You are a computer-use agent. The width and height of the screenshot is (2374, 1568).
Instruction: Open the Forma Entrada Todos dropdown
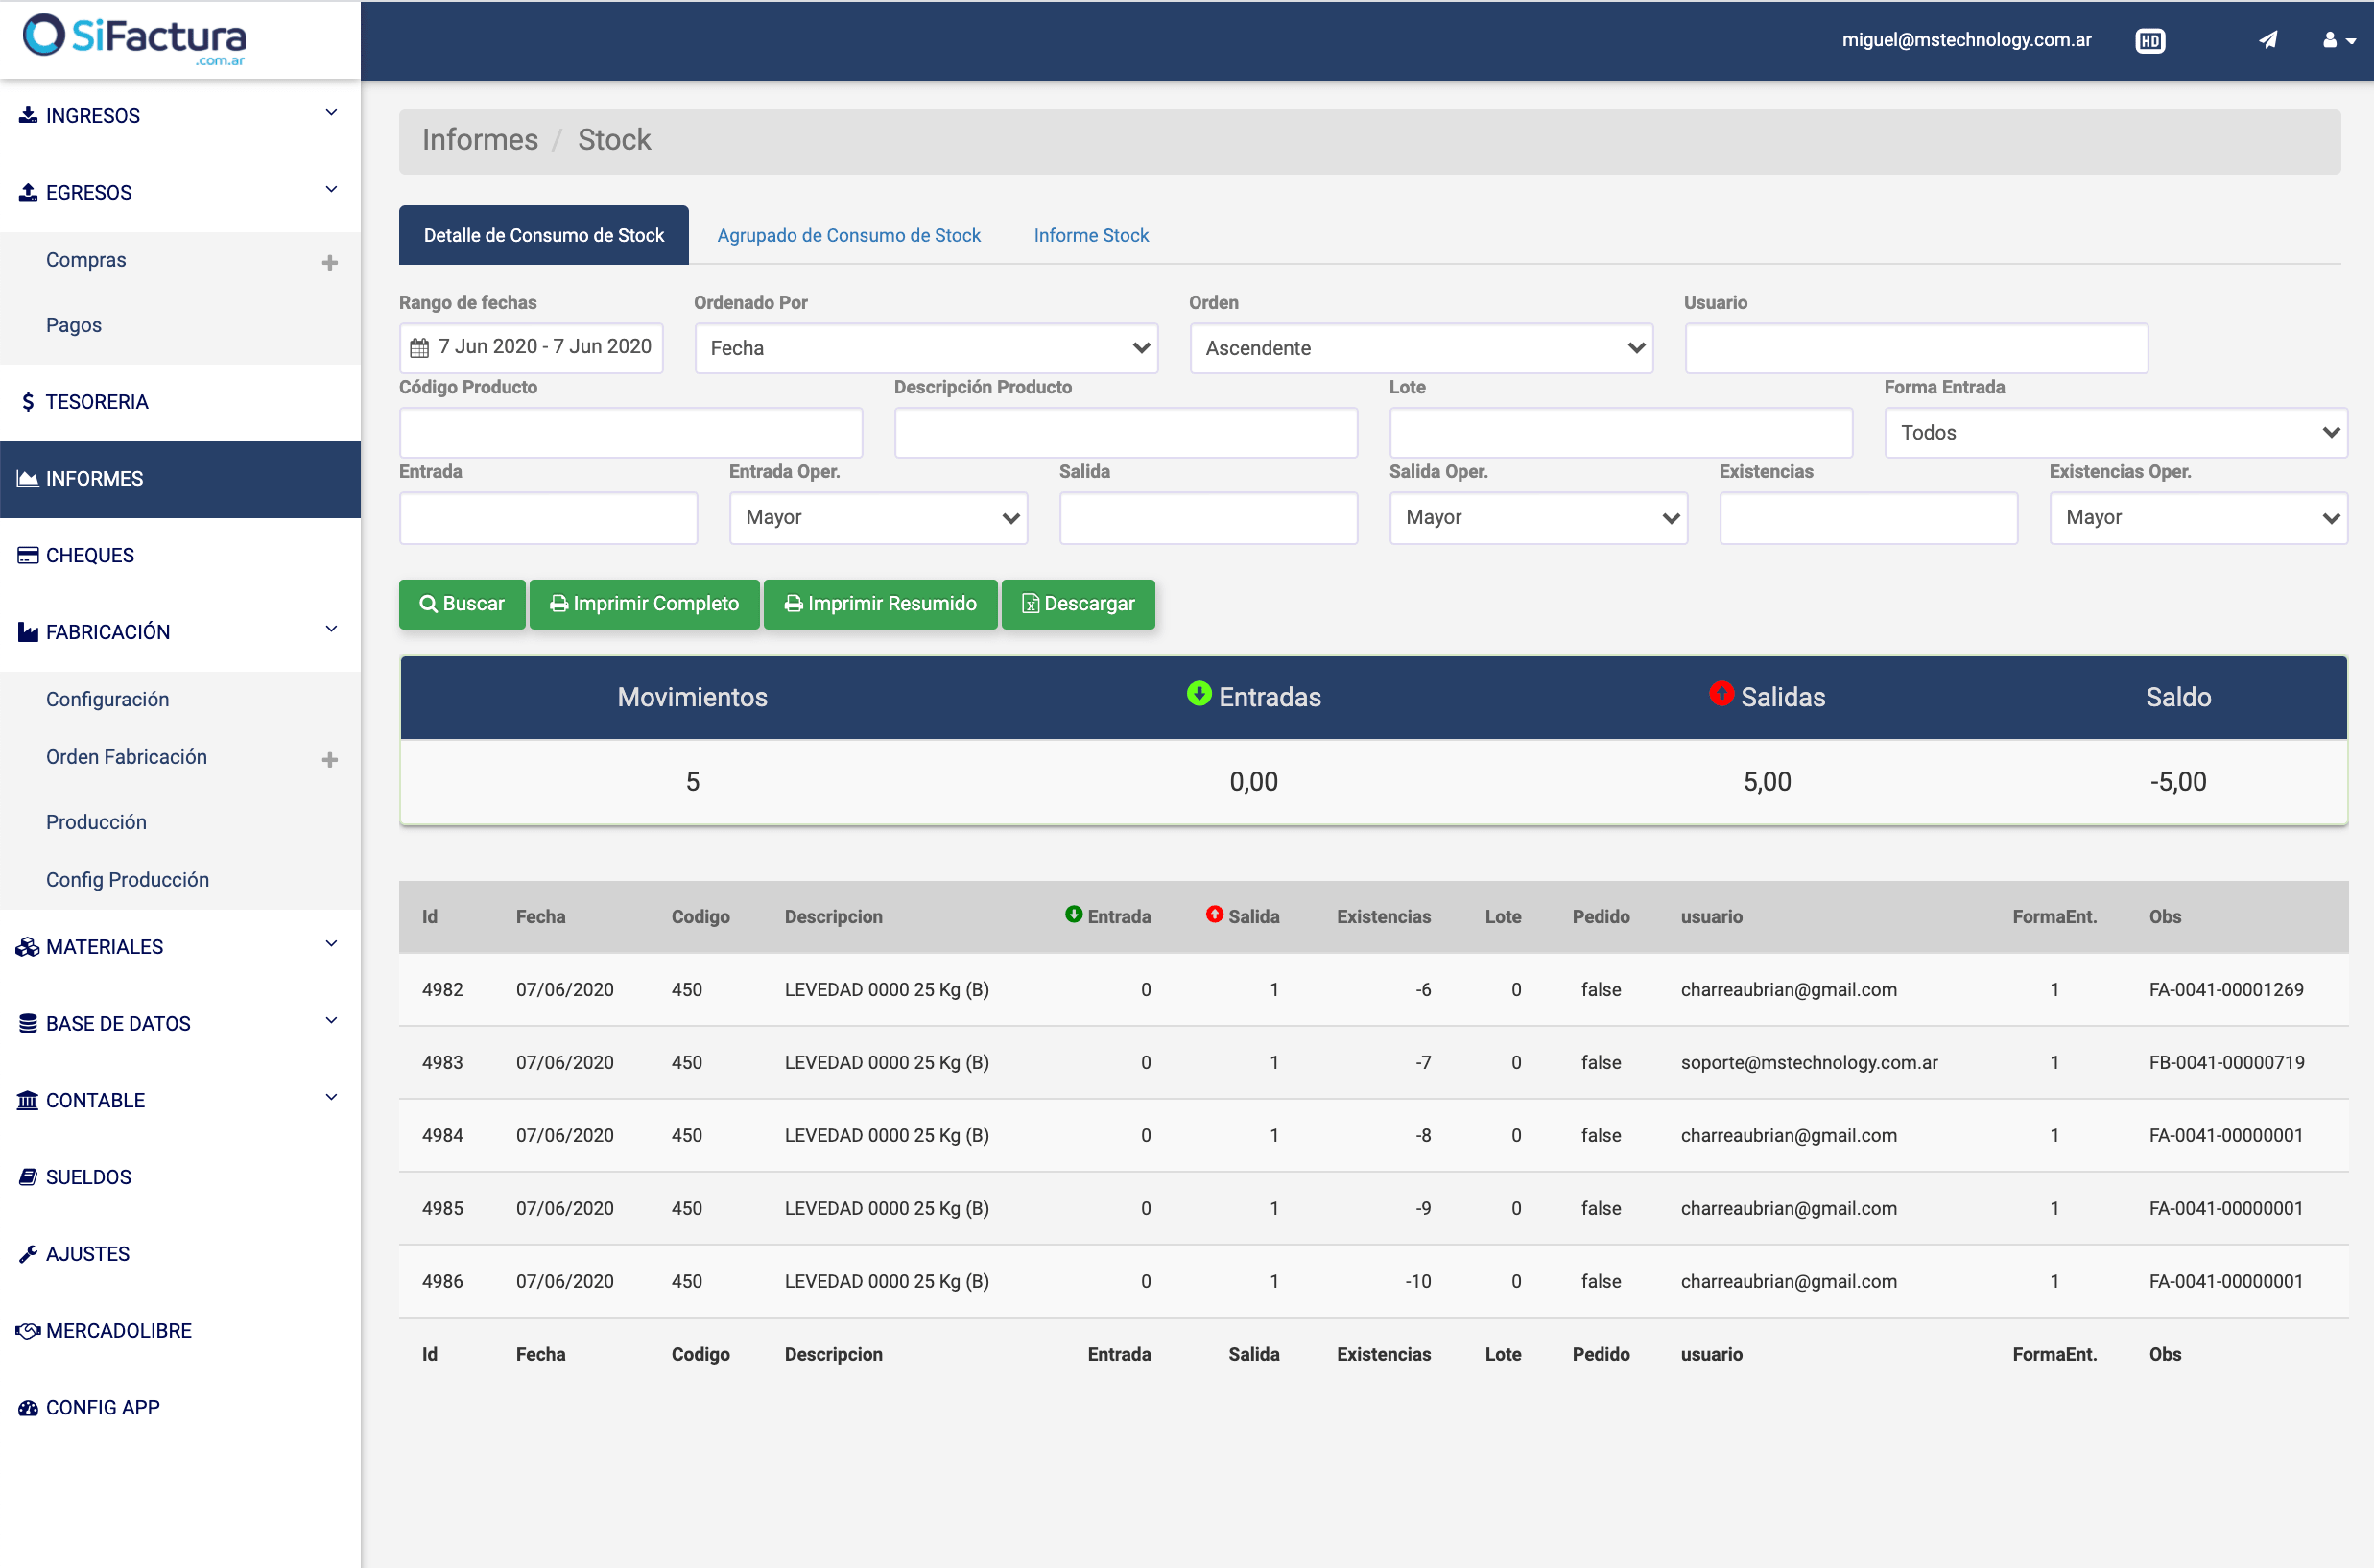pos(2114,433)
